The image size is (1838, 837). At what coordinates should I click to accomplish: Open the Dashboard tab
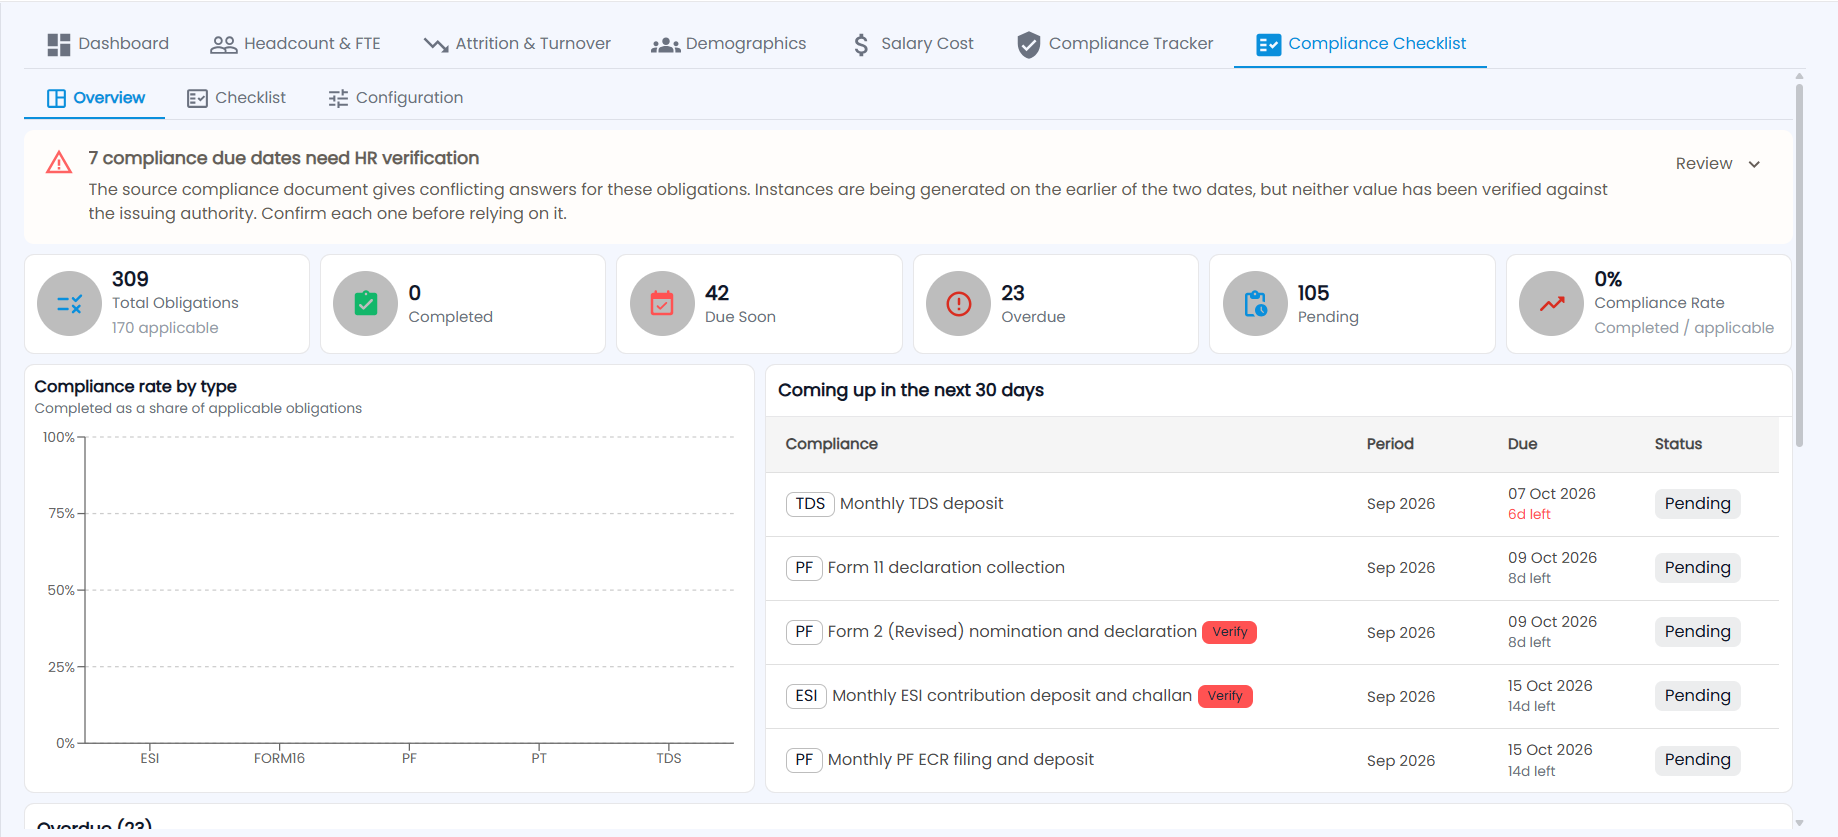pyautogui.click(x=108, y=44)
